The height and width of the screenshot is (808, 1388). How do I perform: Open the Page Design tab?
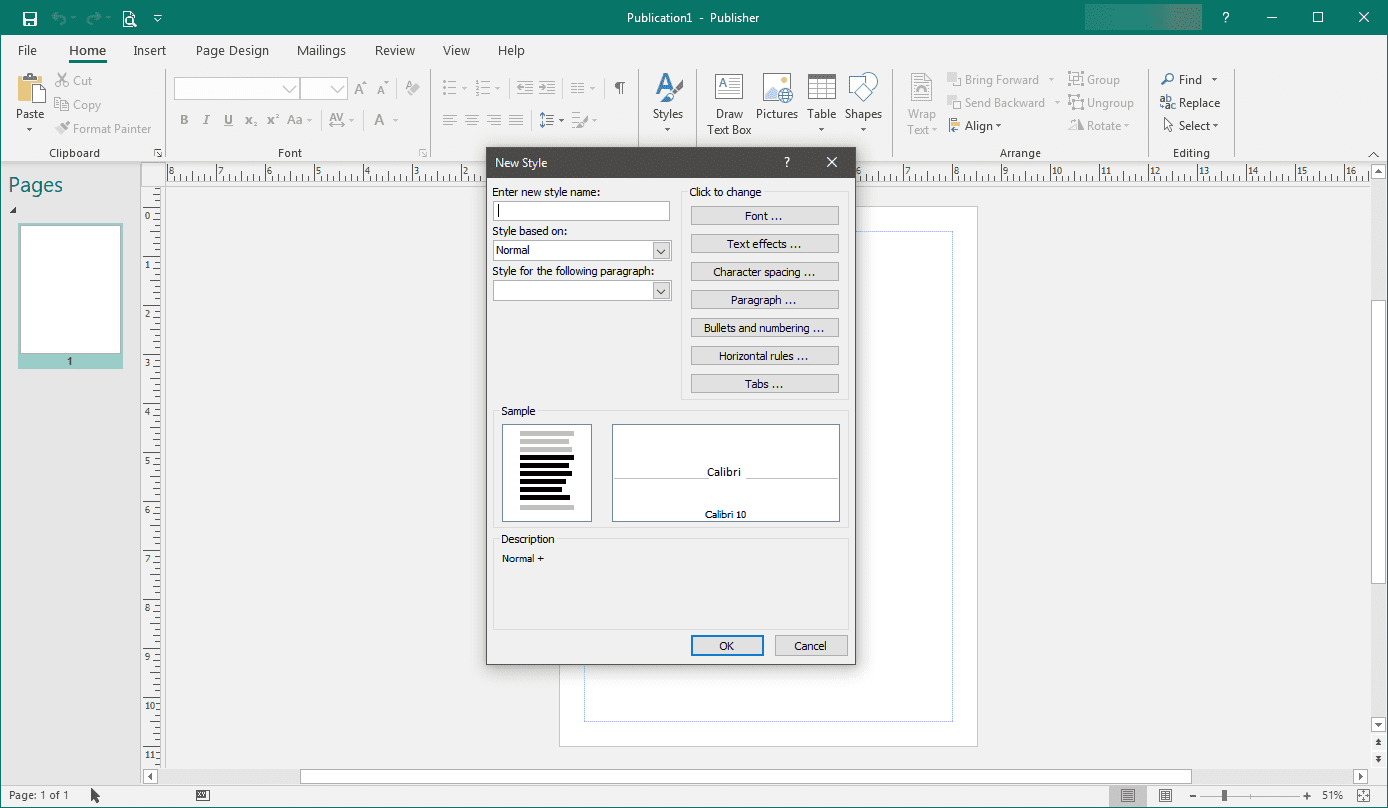click(232, 51)
